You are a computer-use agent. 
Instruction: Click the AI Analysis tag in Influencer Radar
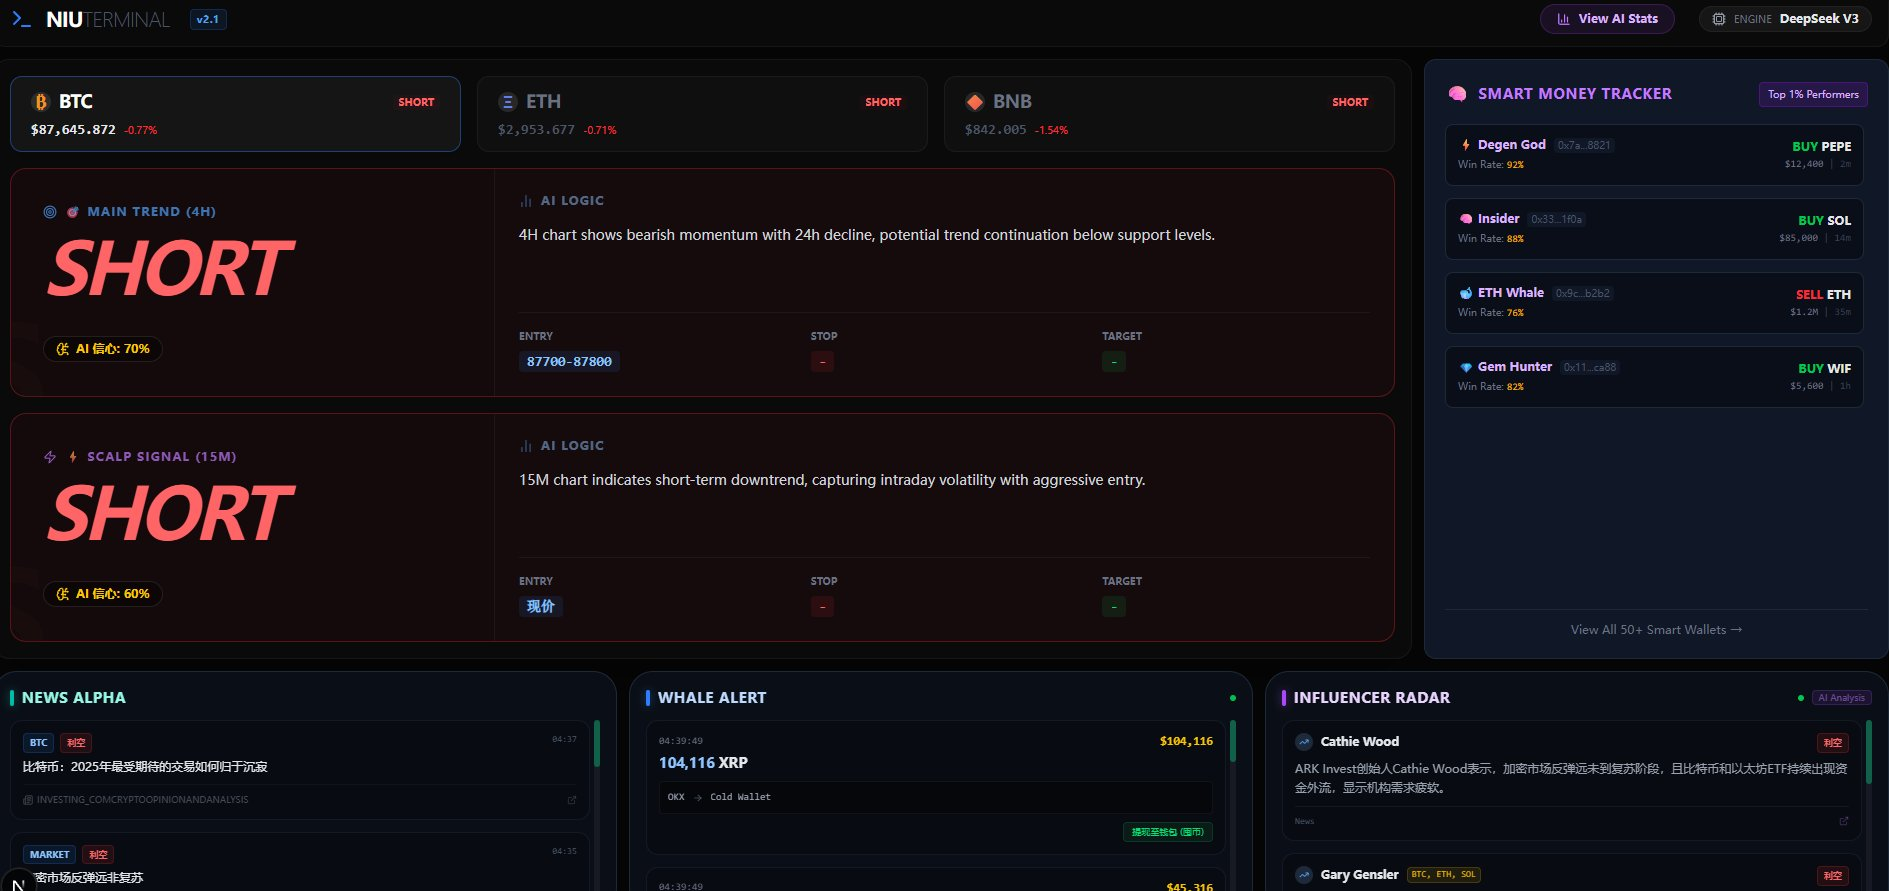tap(1841, 698)
